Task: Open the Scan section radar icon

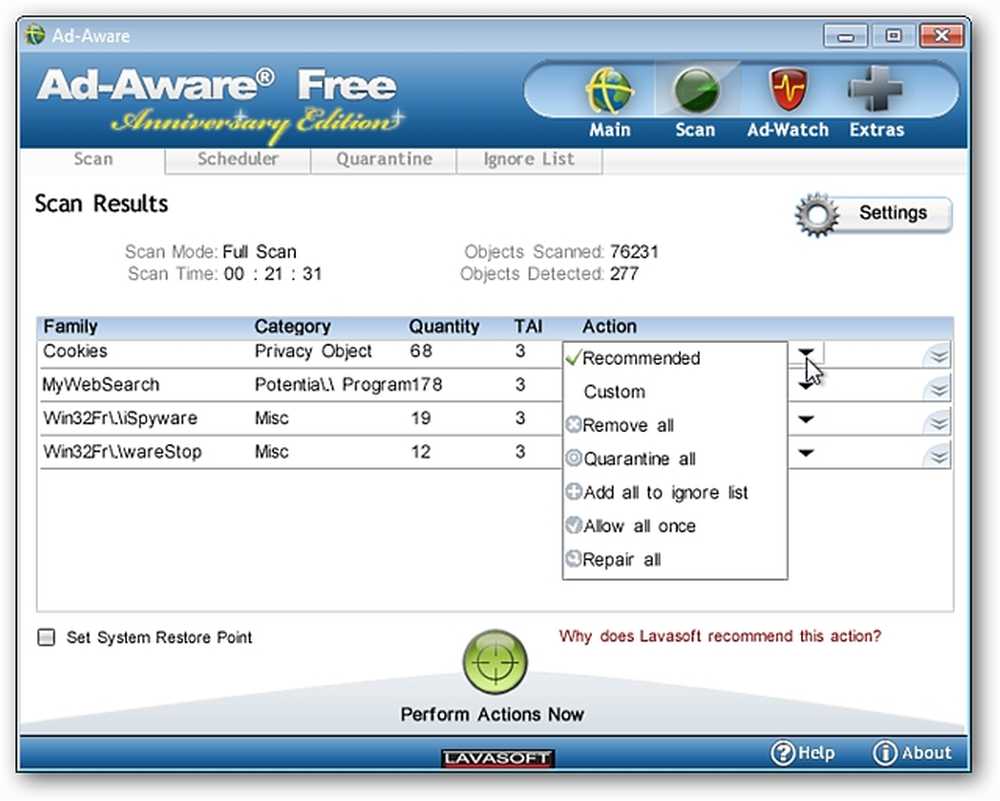Action: pyautogui.click(x=696, y=91)
